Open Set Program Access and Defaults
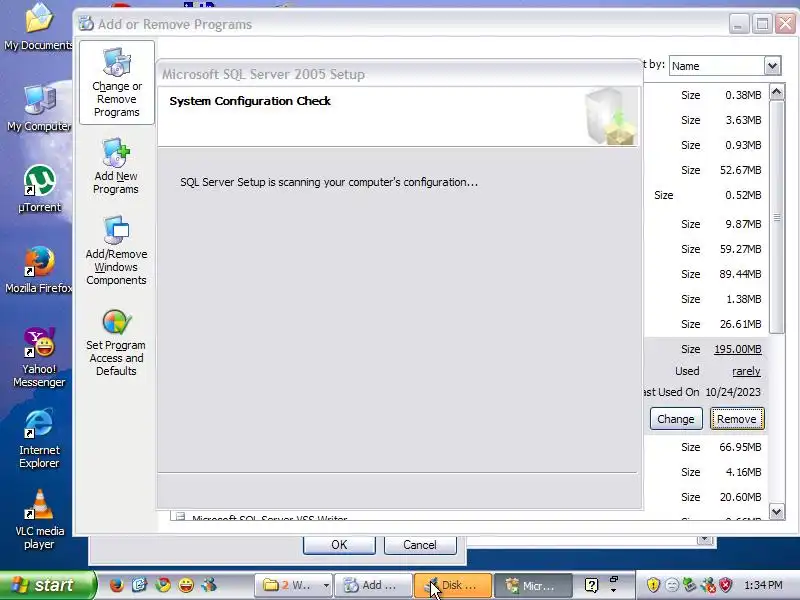Image resolution: width=800 pixels, height=600 pixels. (116, 343)
